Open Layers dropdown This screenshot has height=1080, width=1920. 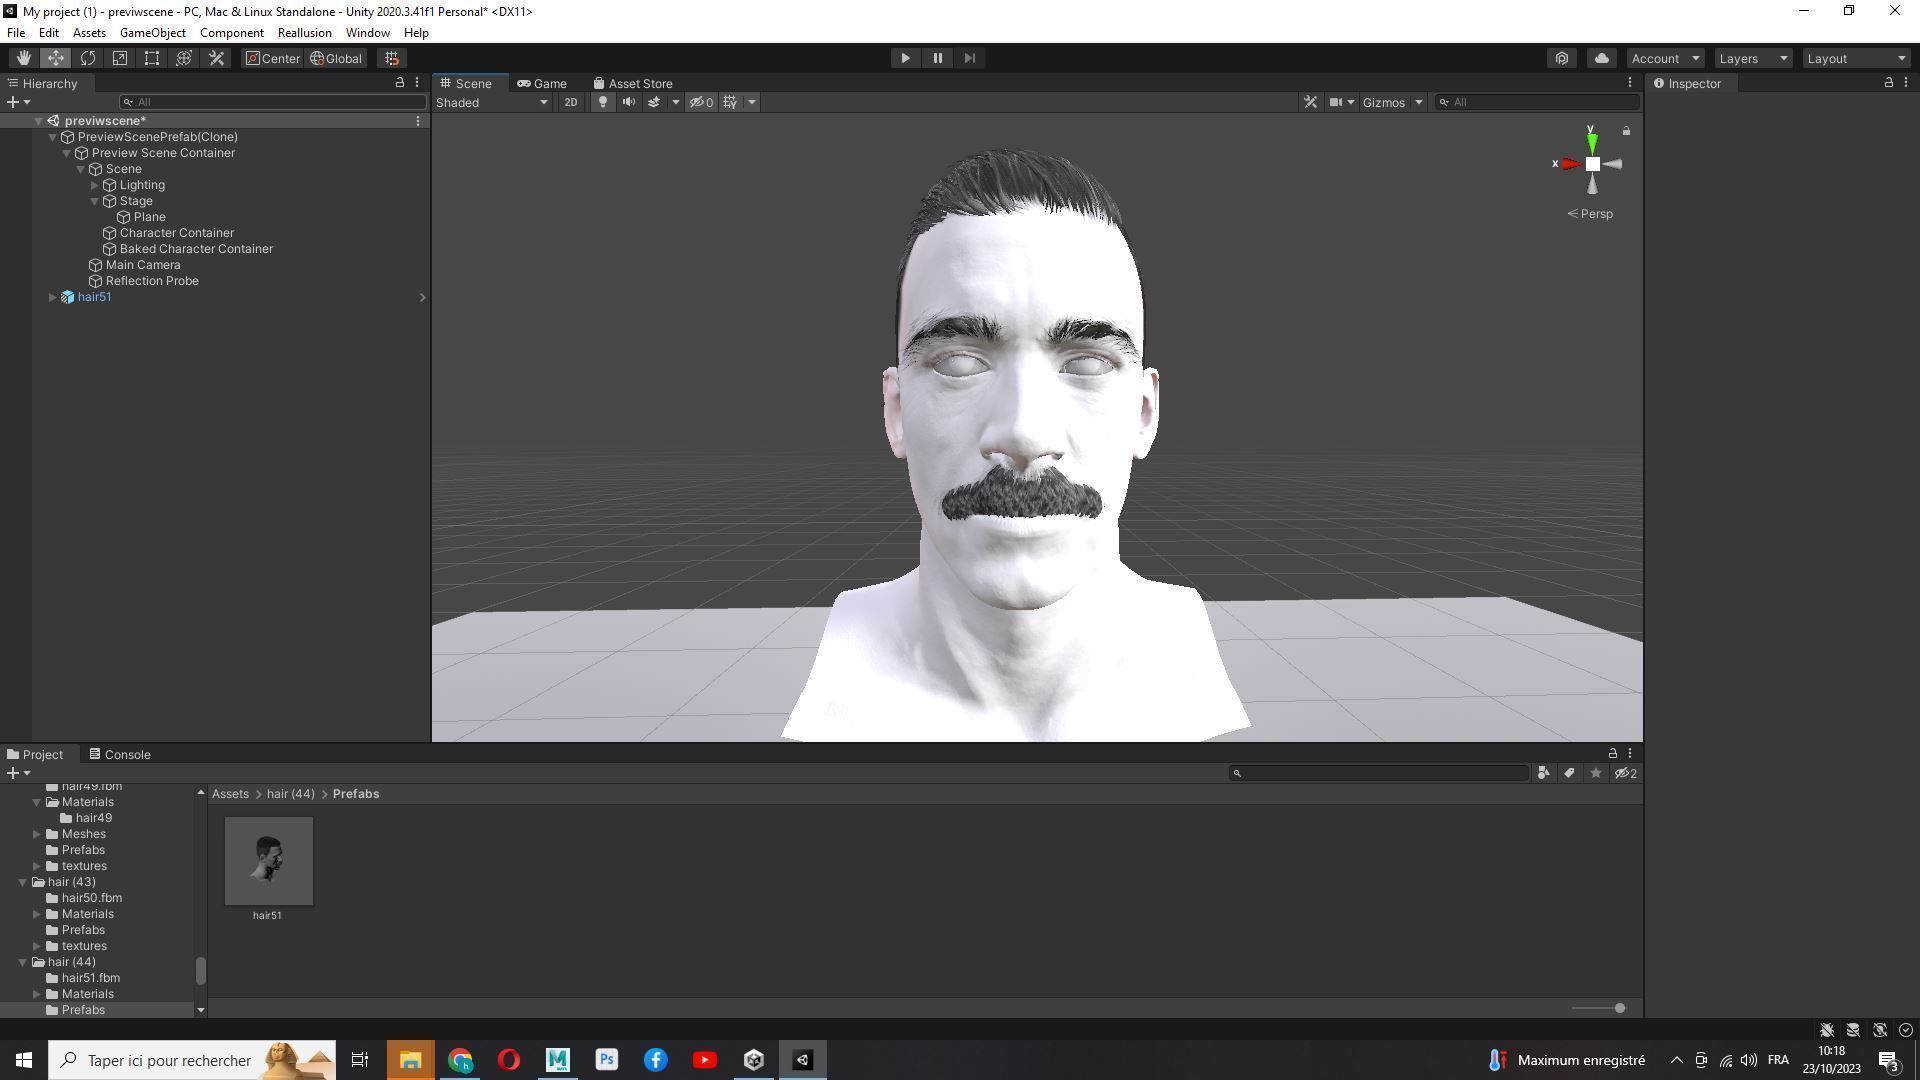click(x=1753, y=58)
